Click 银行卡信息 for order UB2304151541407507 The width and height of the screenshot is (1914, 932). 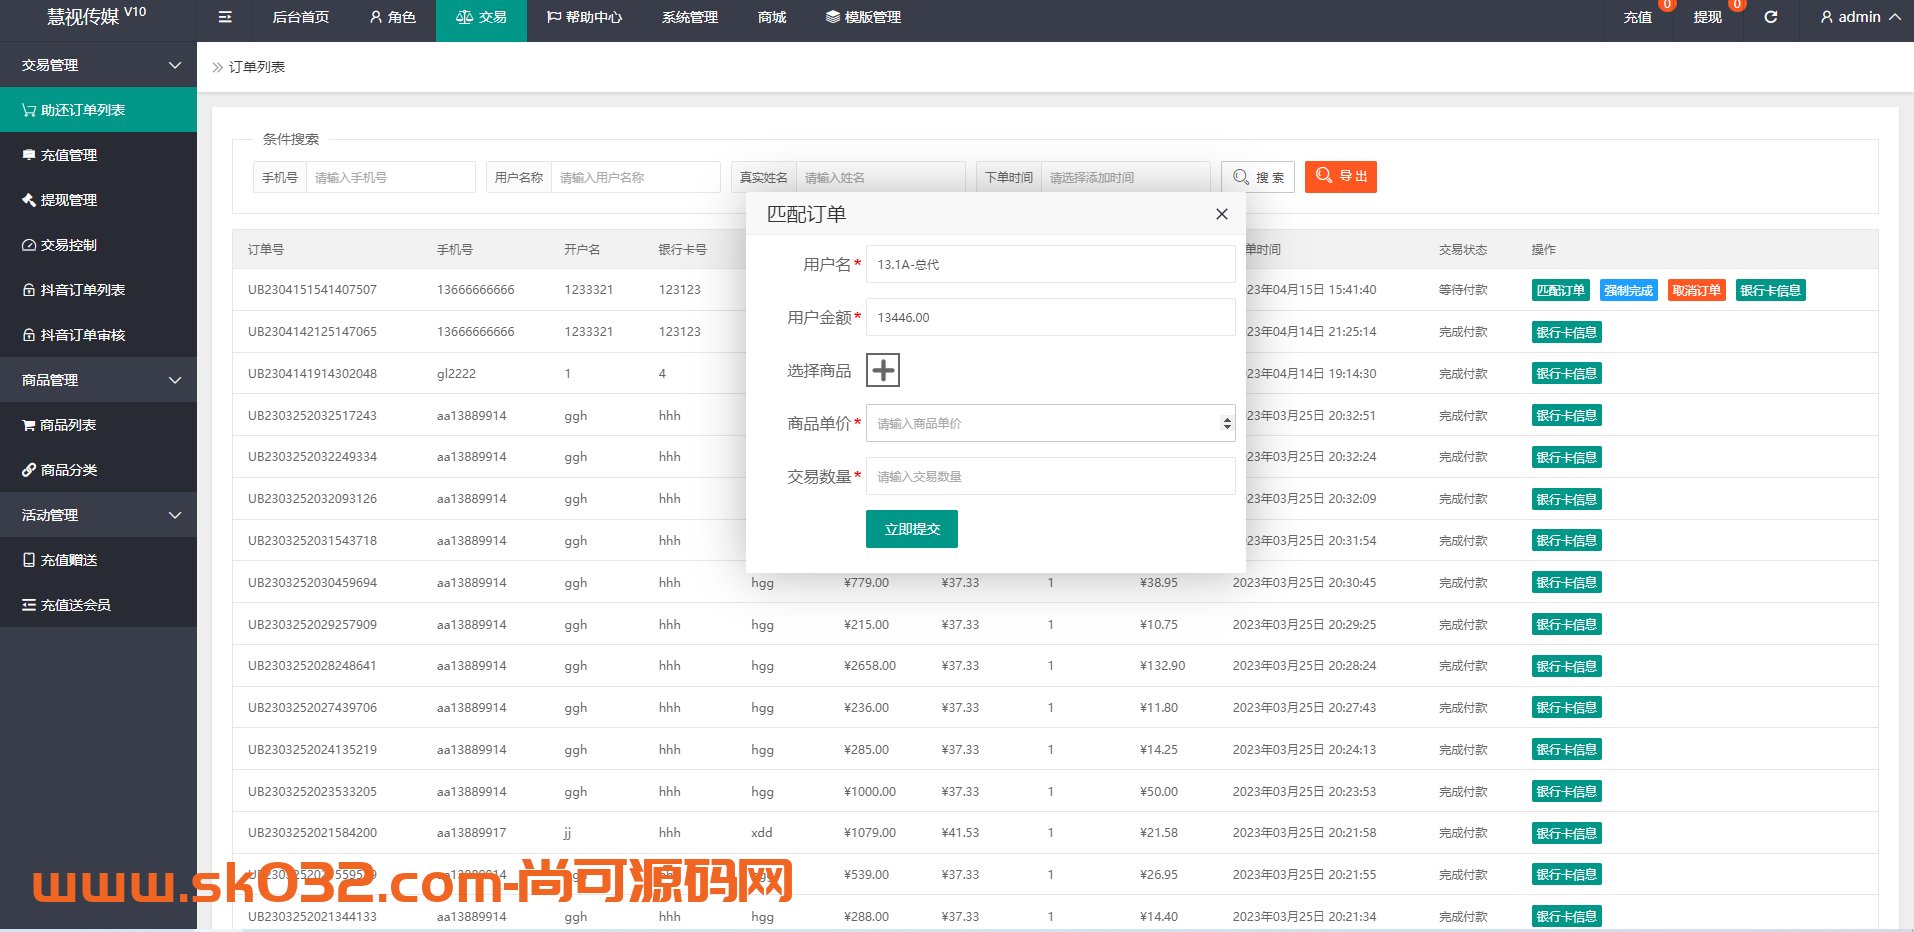click(1770, 290)
